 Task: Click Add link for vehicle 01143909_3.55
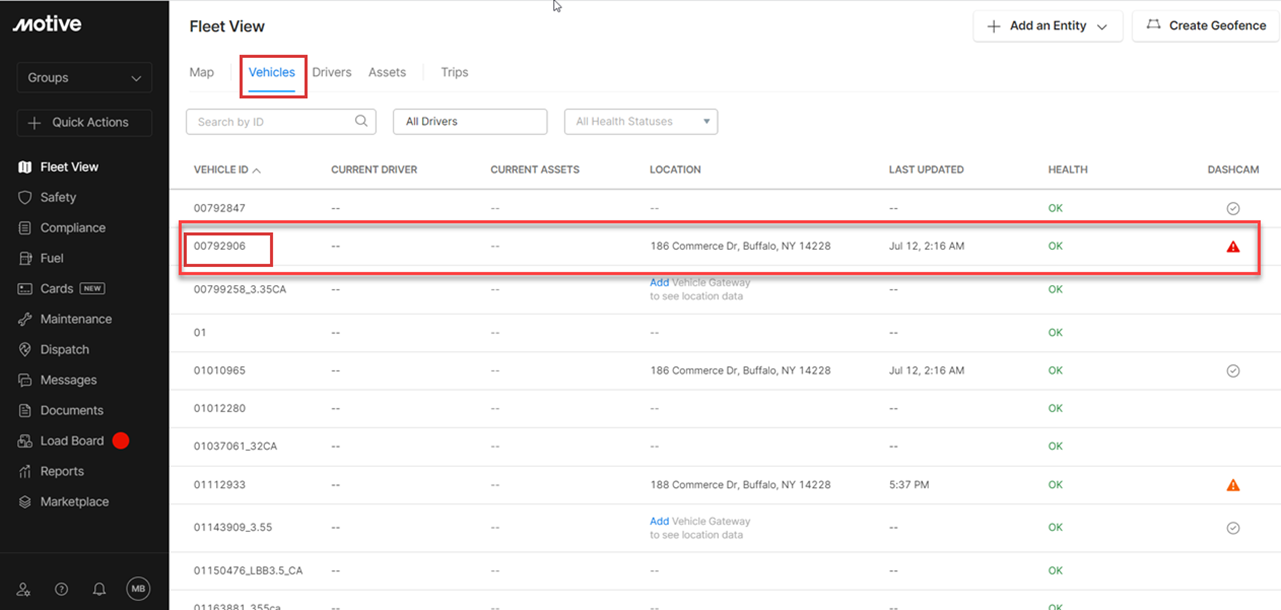(x=659, y=521)
